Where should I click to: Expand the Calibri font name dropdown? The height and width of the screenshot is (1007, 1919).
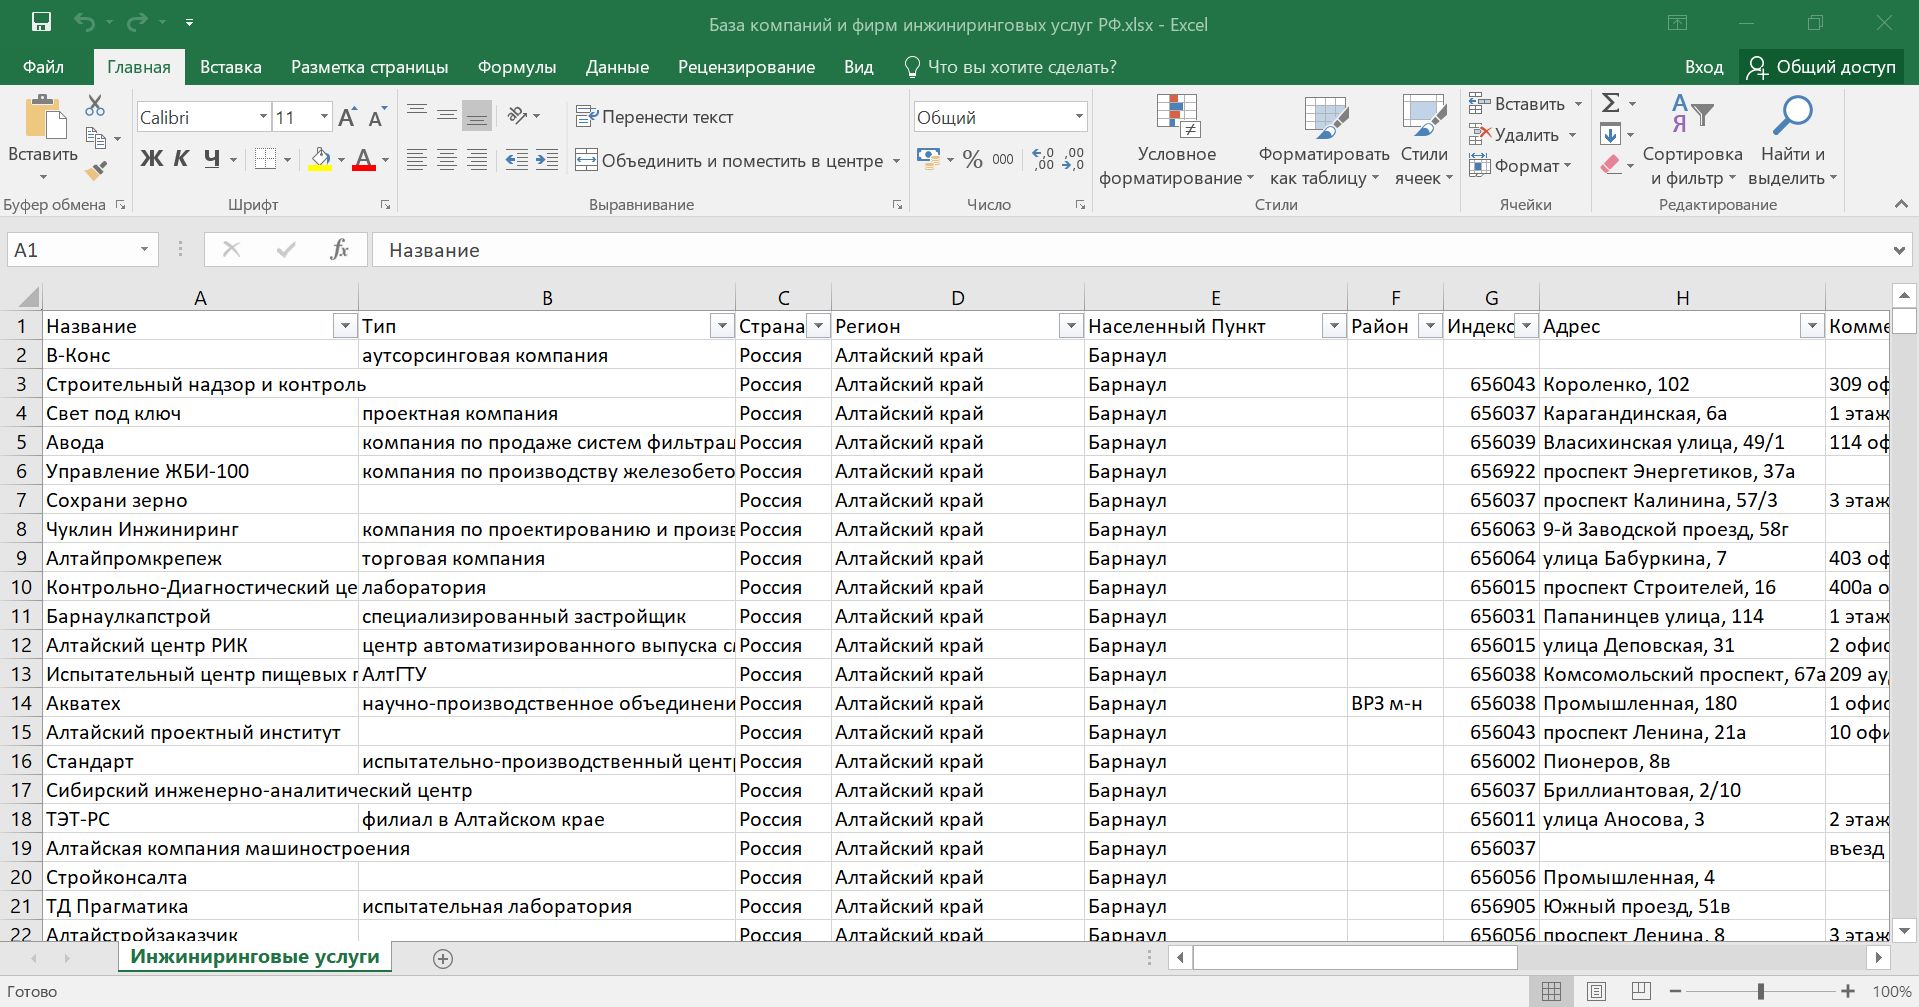click(263, 117)
